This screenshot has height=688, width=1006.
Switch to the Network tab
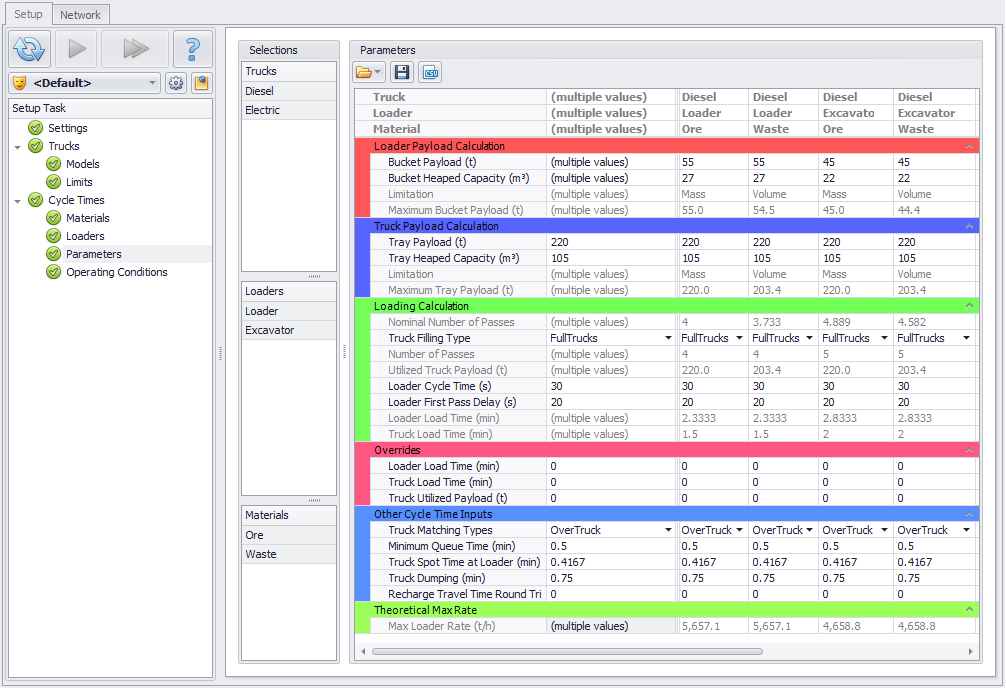[80, 15]
